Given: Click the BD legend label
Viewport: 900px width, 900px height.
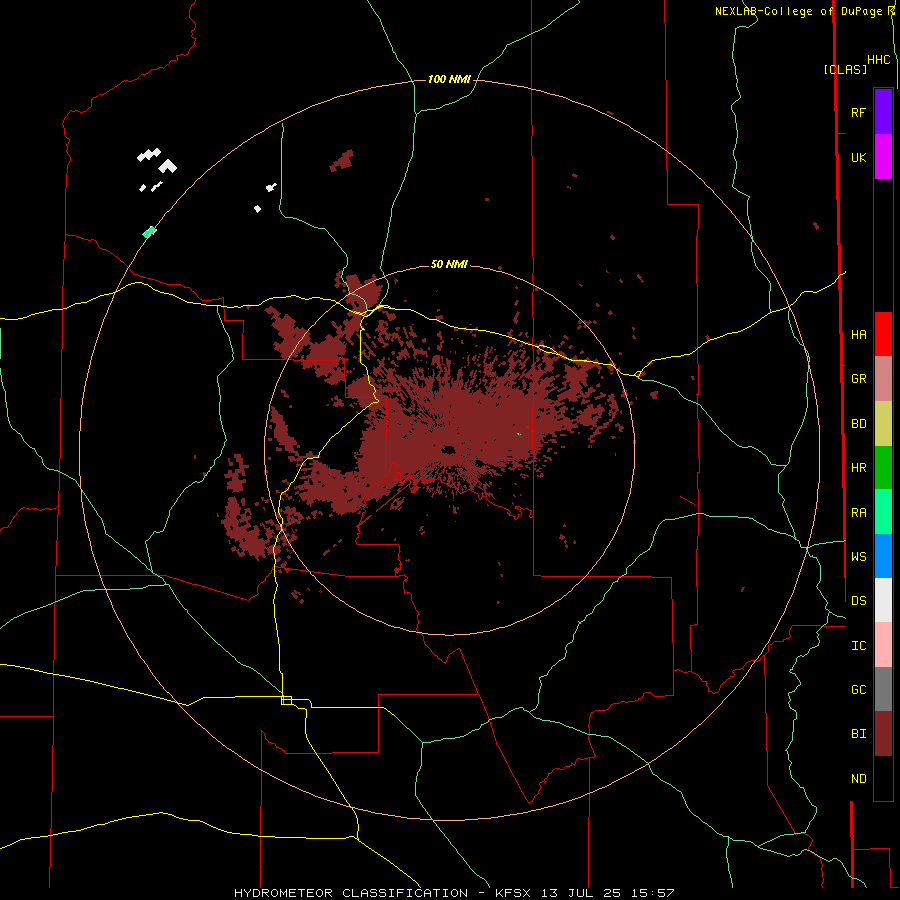Looking at the screenshot, I should tap(858, 424).
